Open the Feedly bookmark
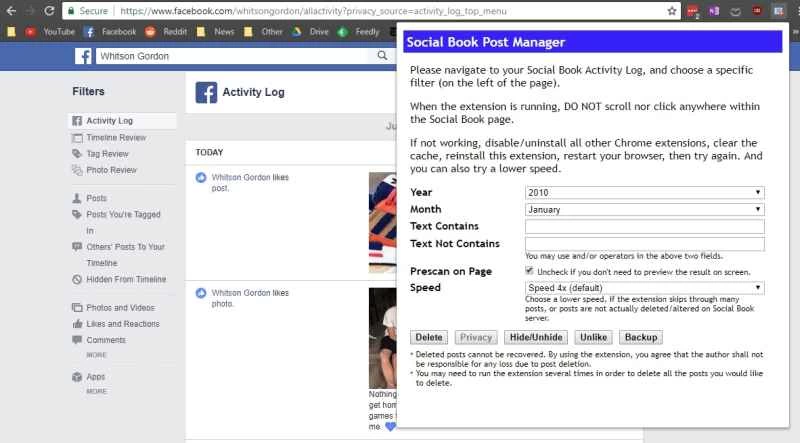The height and width of the screenshot is (443, 800). pyautogui.click(x=359, y=31)
